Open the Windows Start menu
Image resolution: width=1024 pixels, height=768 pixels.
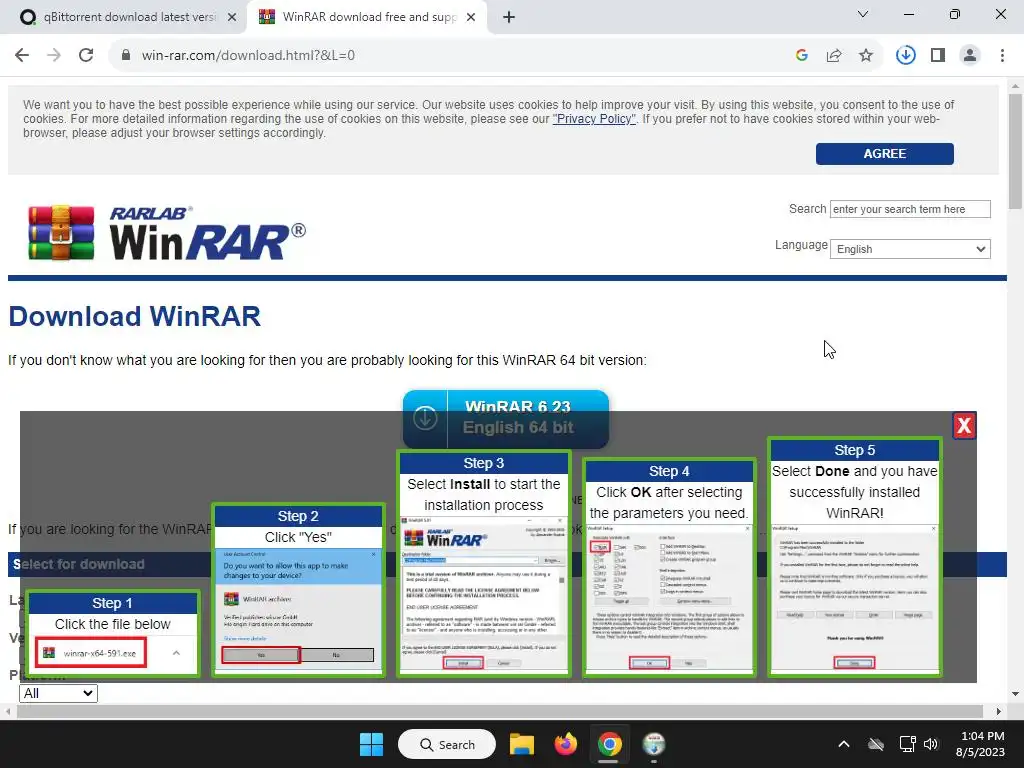(372, 744)
